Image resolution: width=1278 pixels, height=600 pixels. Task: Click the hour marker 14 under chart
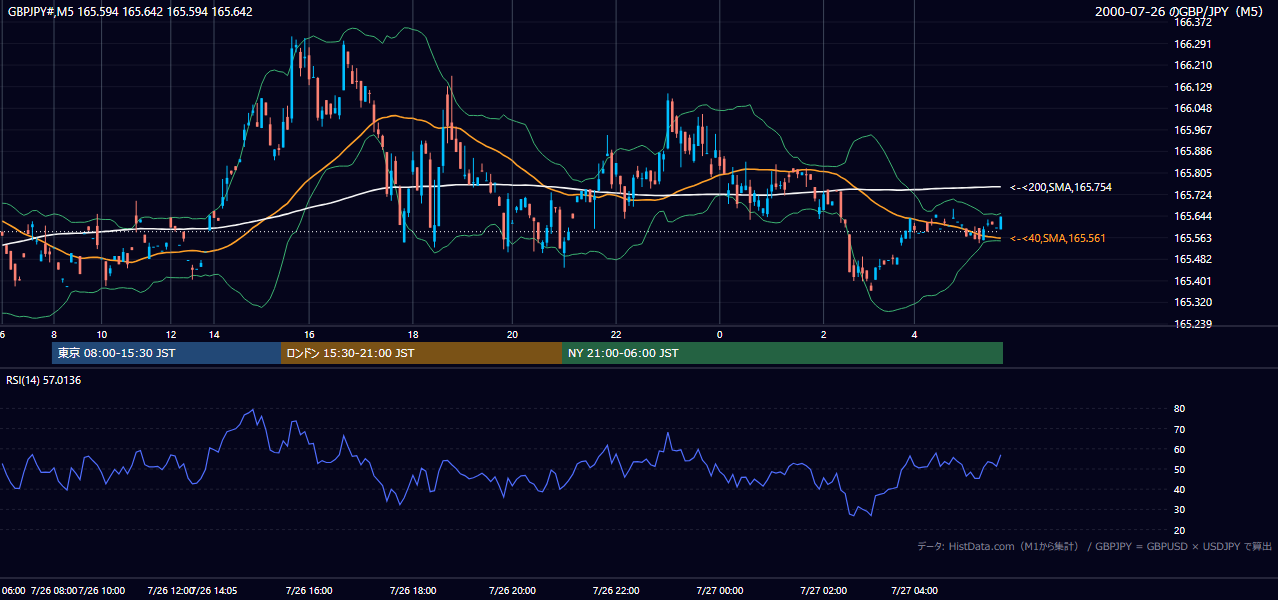click(213, 334)
